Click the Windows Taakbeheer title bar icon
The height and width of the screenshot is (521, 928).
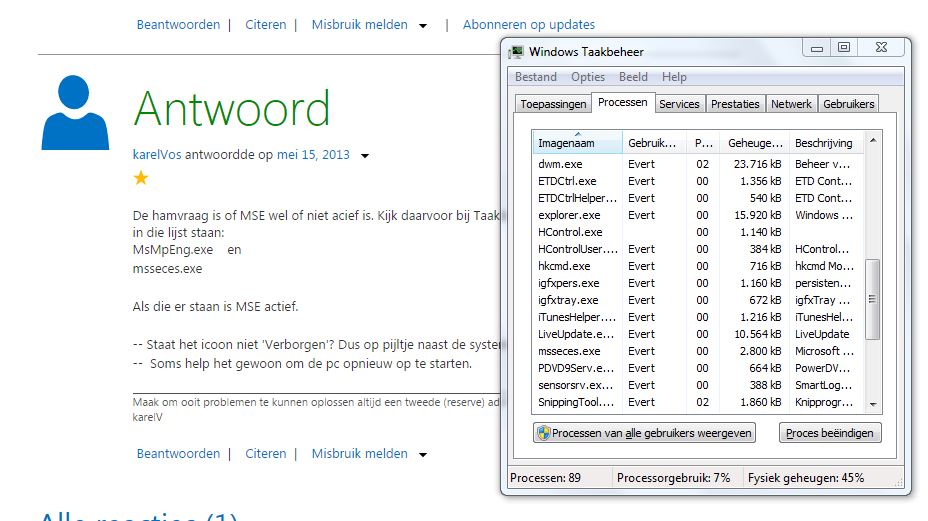[517, 52]
